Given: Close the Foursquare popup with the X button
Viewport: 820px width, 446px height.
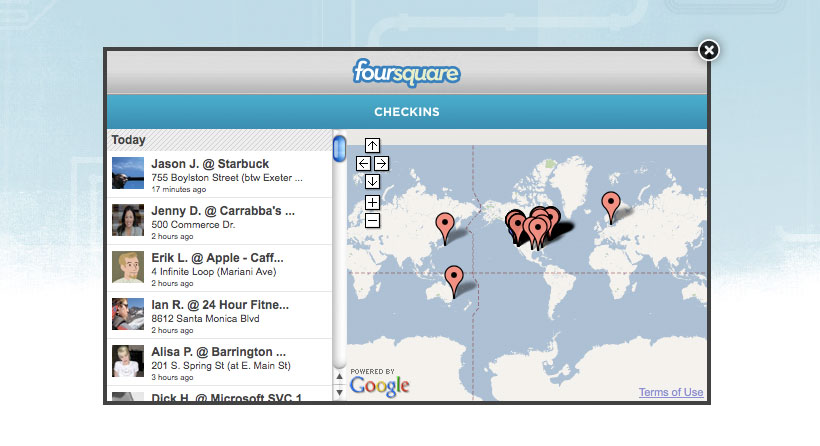Looking at the screenshot, I should (709, 50).
